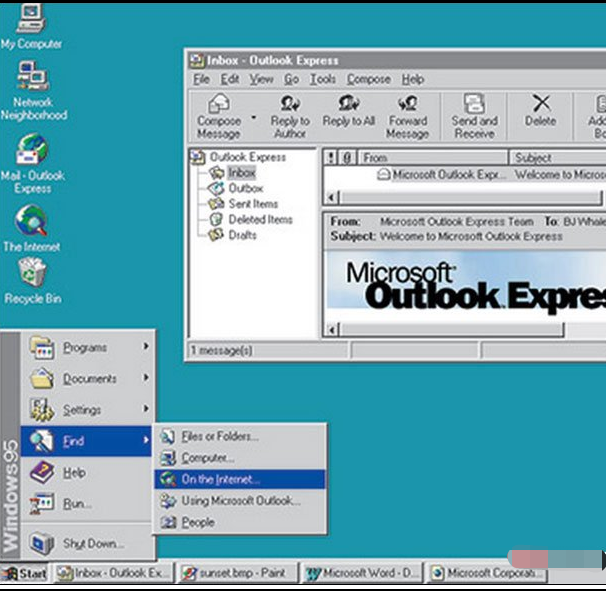Sort by the attachment paperclip column
This screenshot has height=591, width=606.
tap(347, 158)
